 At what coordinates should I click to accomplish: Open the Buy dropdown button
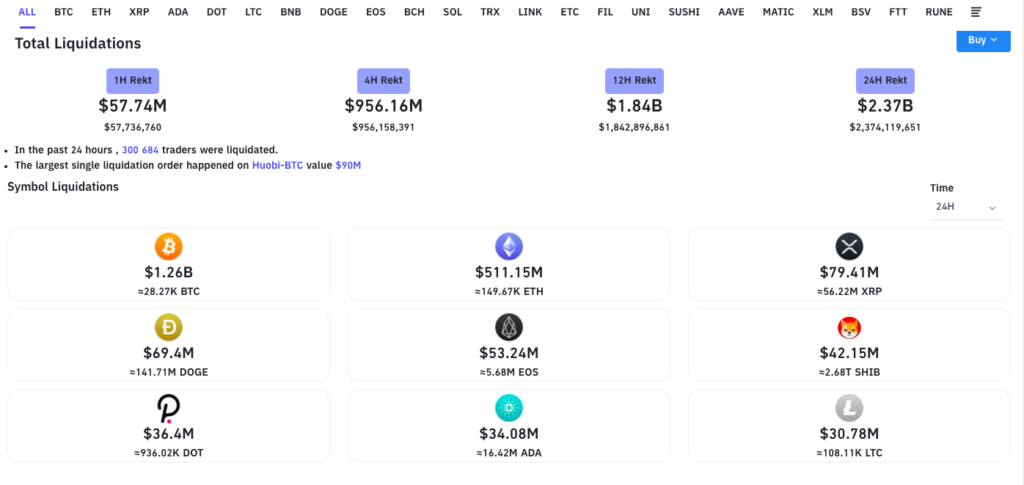(x=982, y=40)
